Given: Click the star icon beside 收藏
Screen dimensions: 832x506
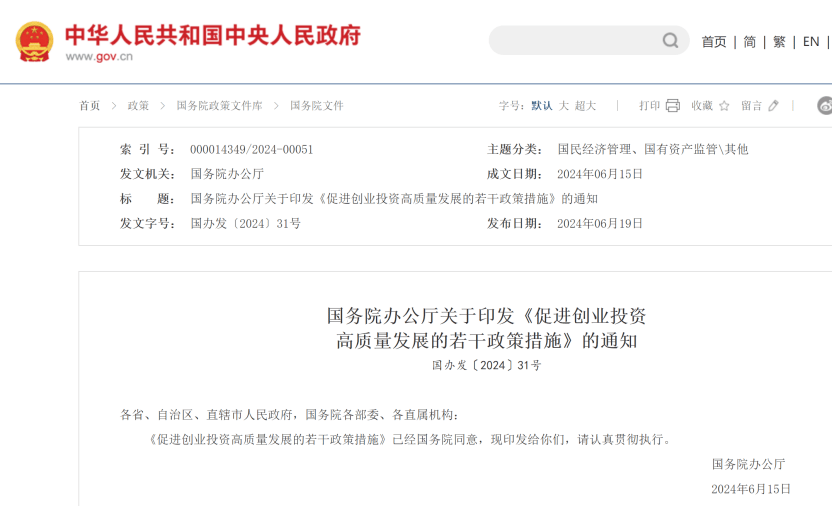Looking at the screenshot, I should (x=724, y=106).
